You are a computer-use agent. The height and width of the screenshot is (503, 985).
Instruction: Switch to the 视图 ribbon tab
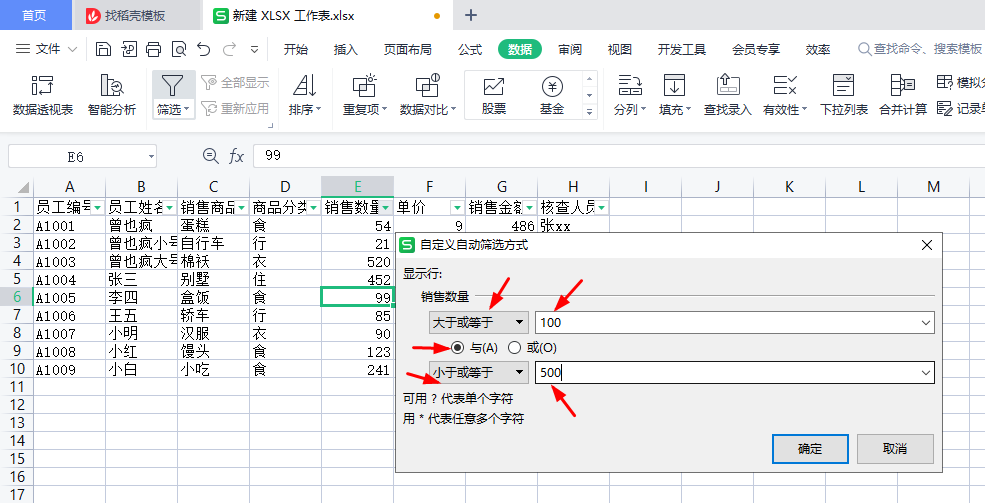[619, 50]
